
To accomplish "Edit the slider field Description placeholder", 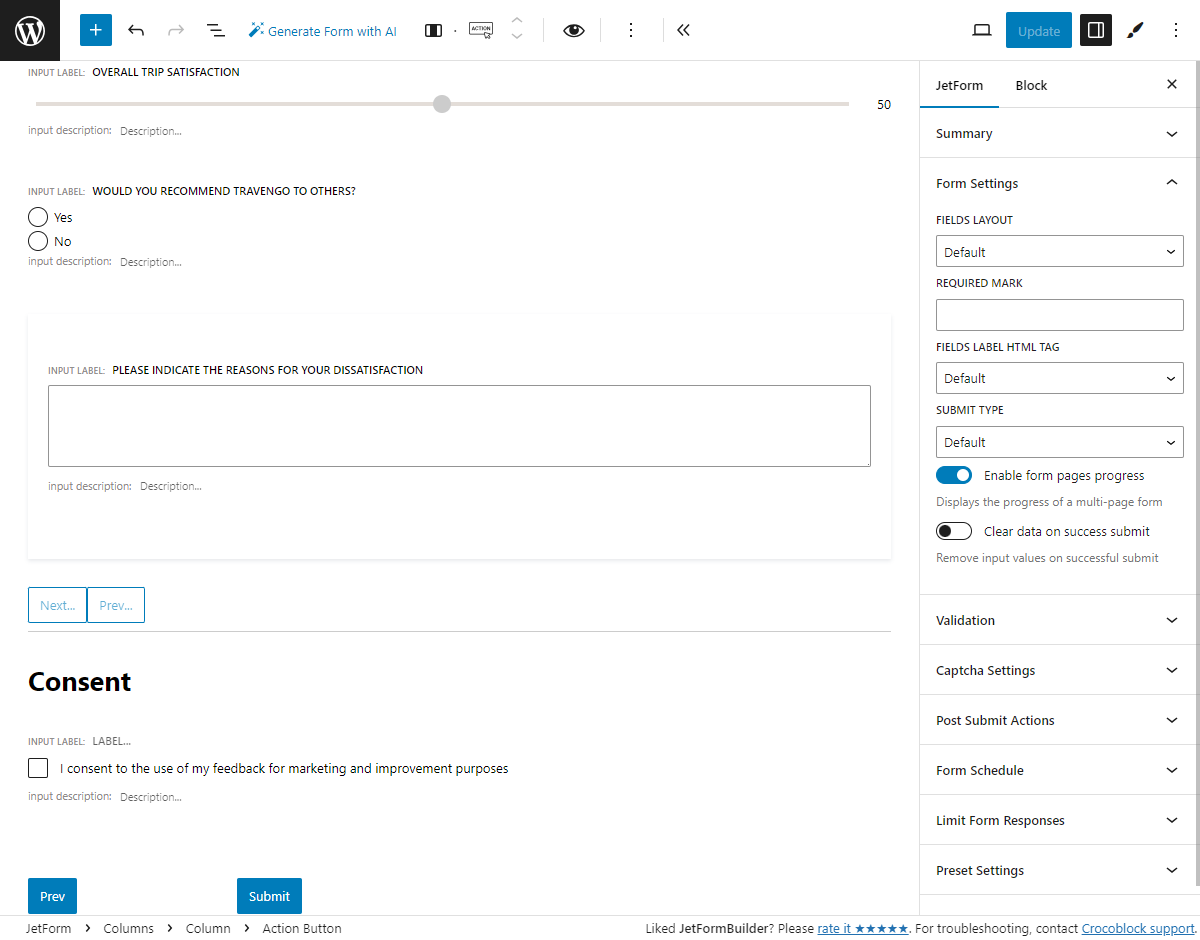I will click(151, 131).
